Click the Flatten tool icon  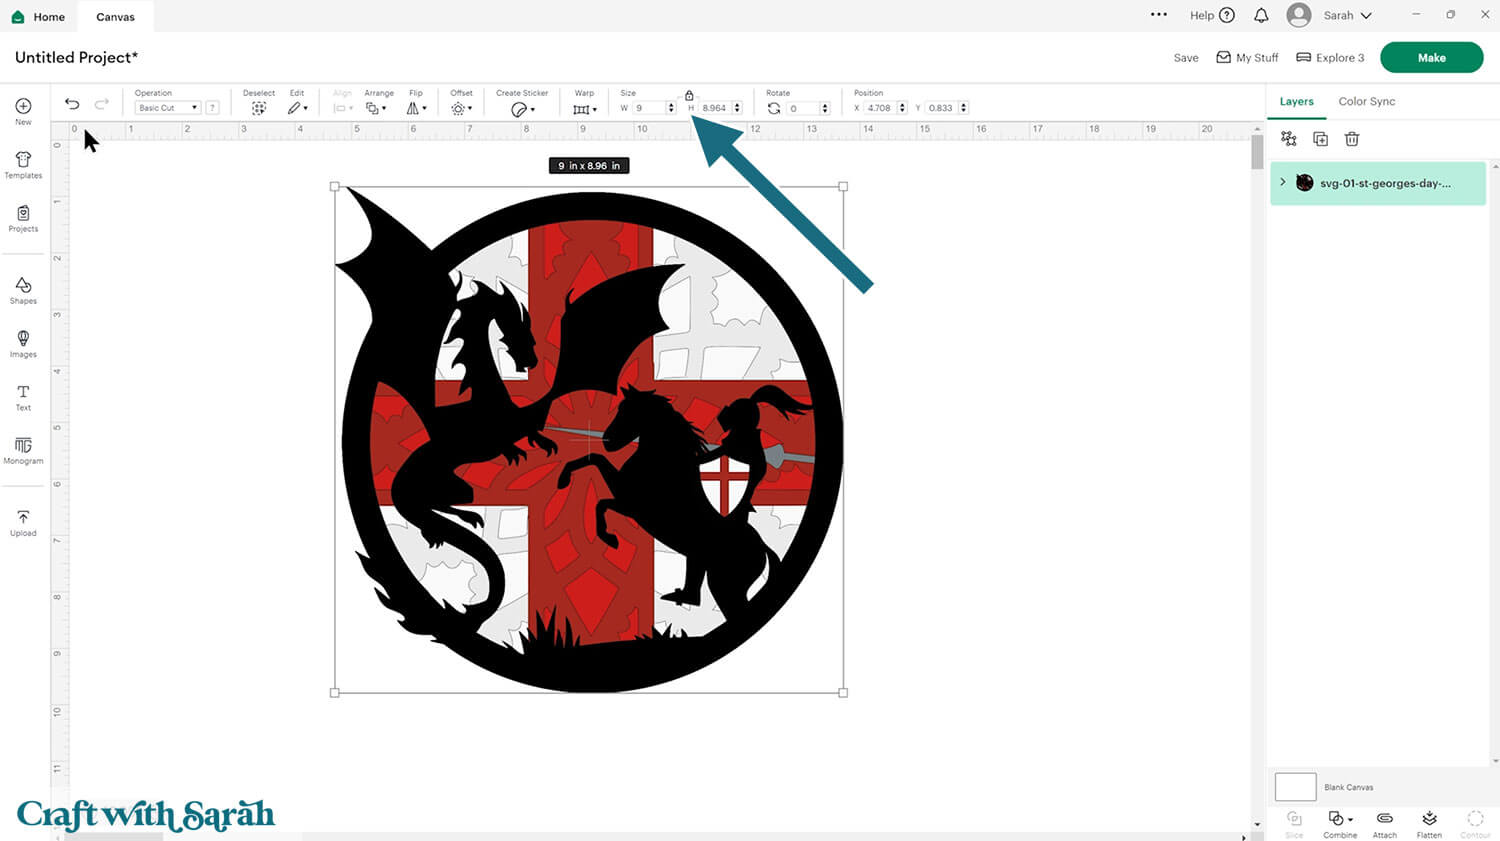[x=1429, y=818]
